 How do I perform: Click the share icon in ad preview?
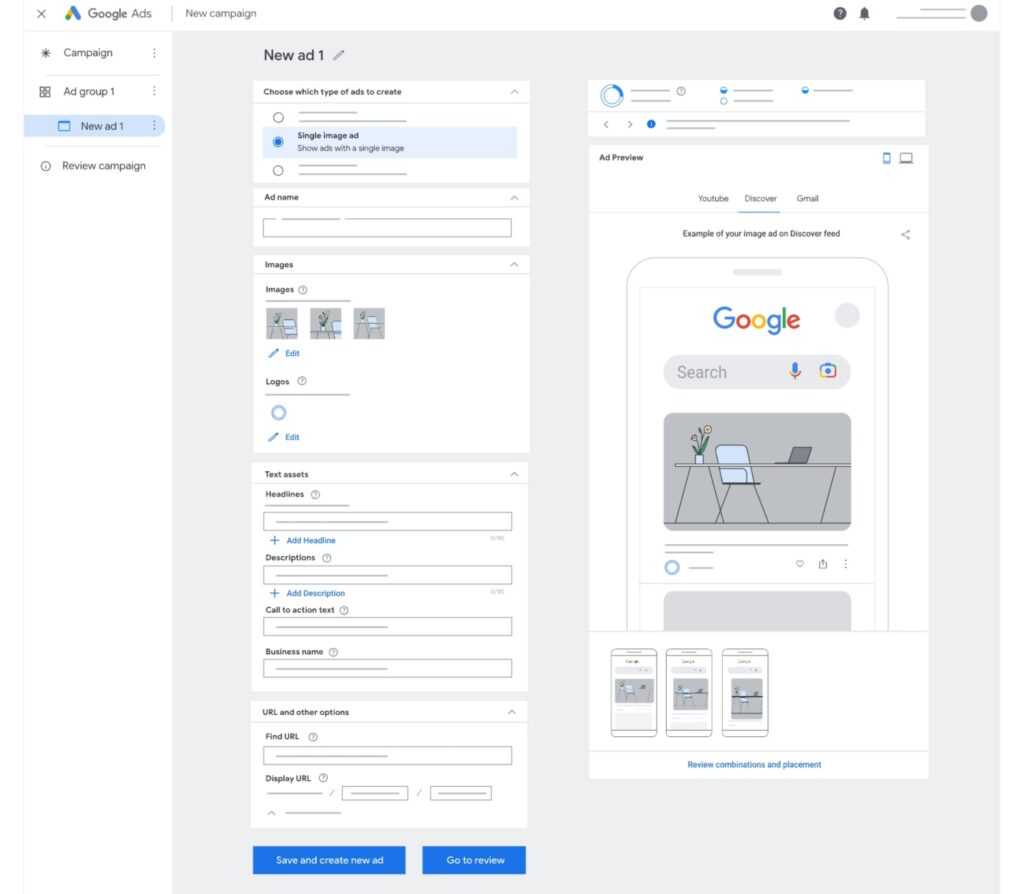905,235
